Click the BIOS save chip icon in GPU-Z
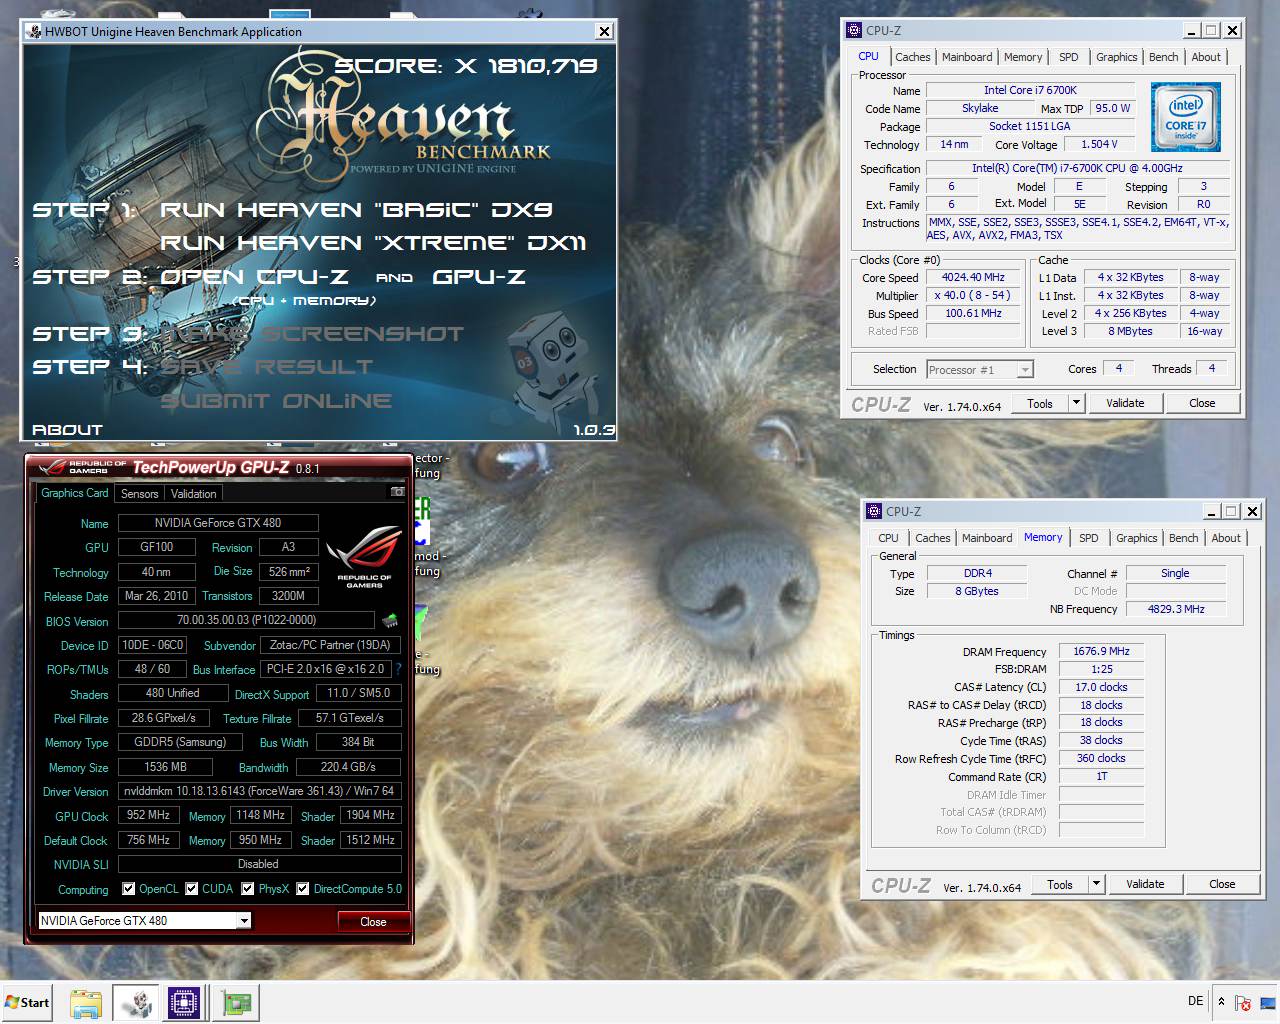 tap(390, 621)
